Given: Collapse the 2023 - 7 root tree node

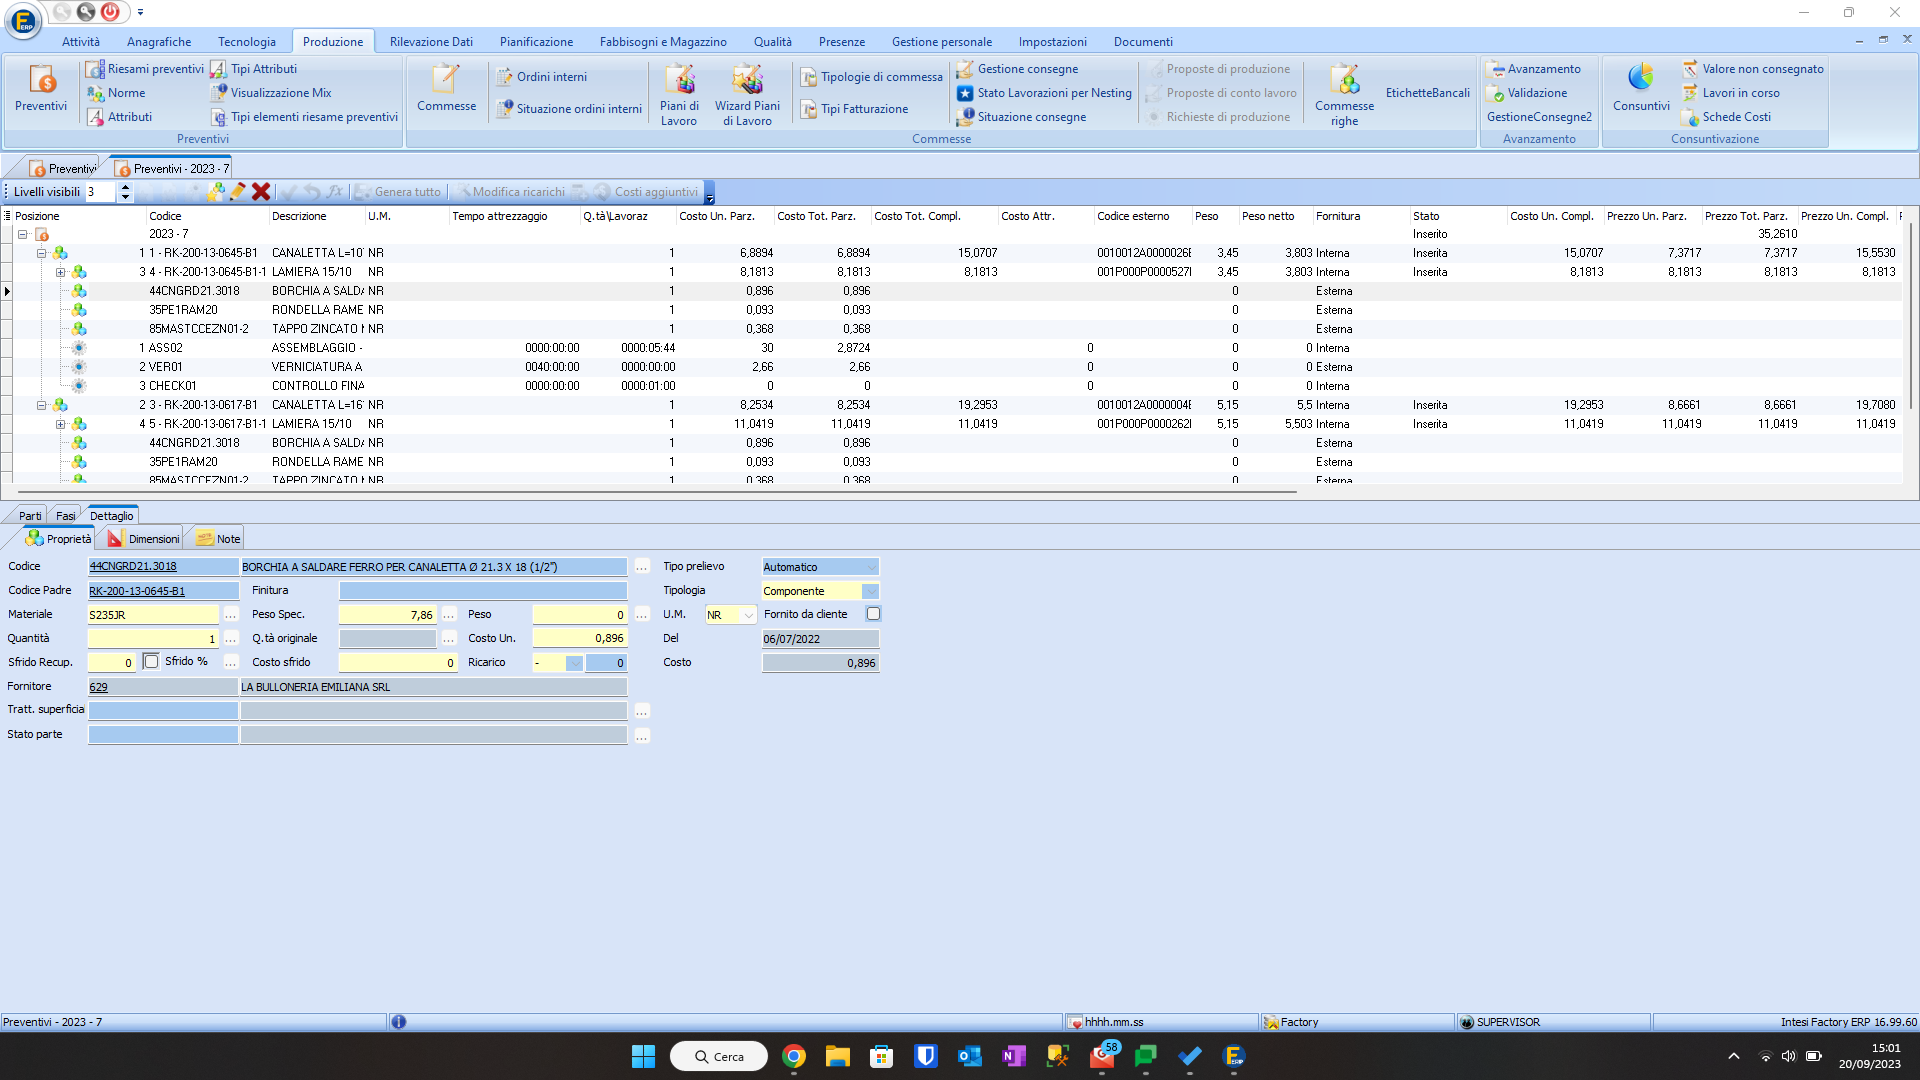Looking at the screenshot, I should tap(22, 234).
